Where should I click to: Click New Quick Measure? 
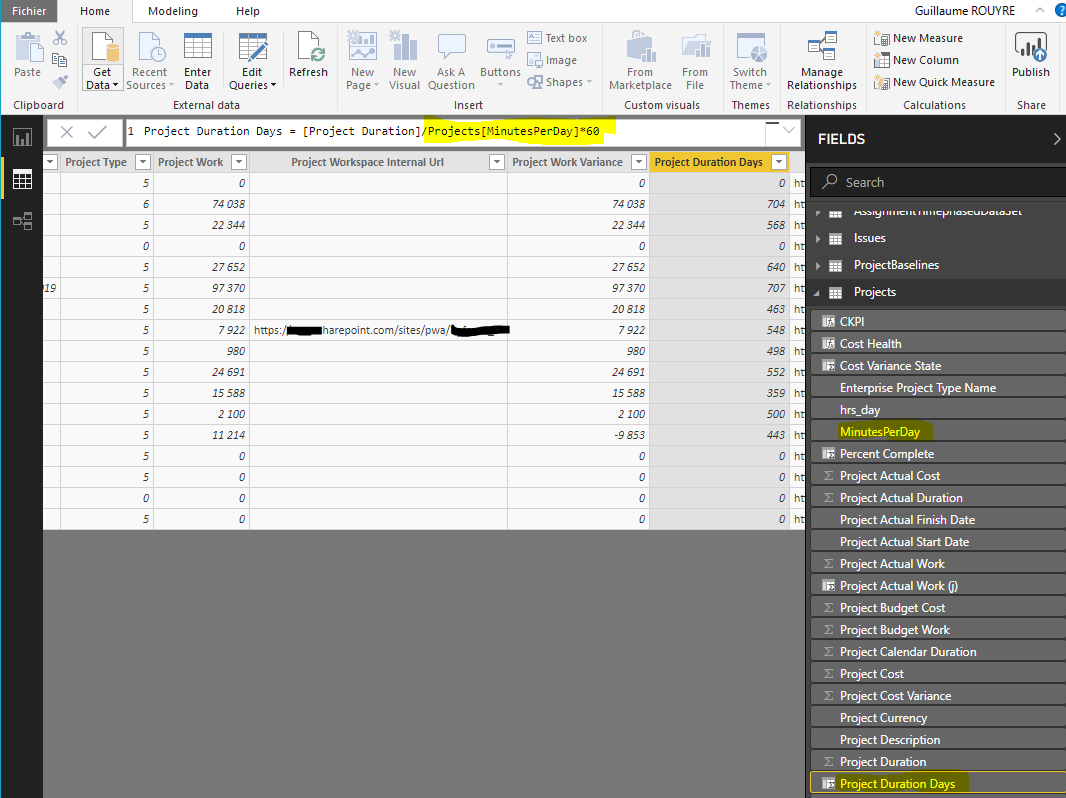[x=934, y=82]
